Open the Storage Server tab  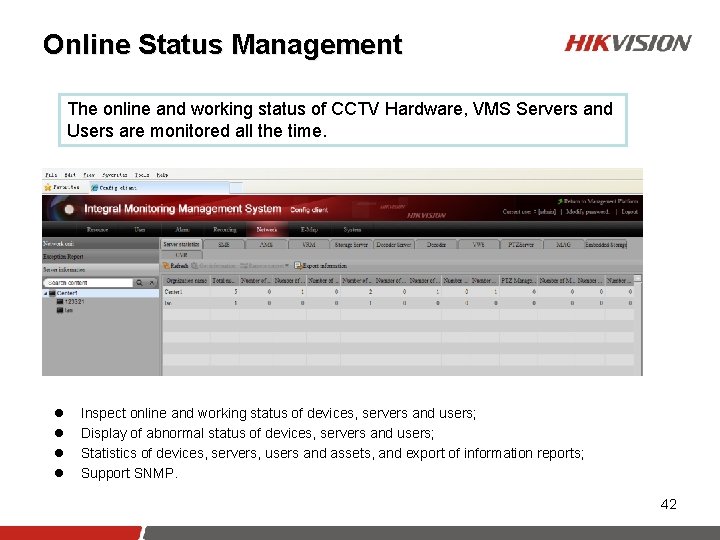pyautogui.click(x=351, y=245)
